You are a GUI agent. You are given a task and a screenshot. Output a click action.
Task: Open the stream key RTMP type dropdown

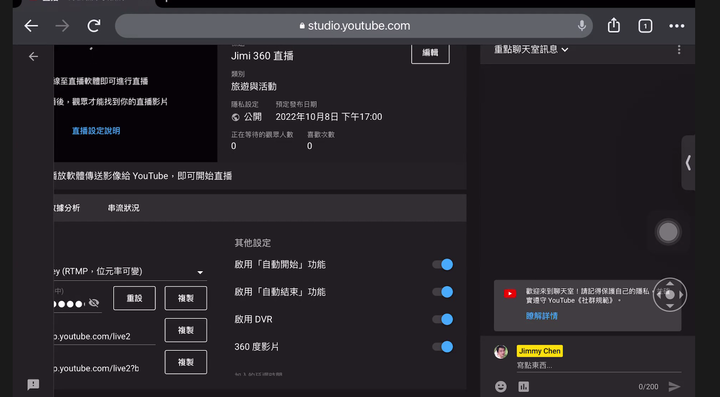[130, 272]
